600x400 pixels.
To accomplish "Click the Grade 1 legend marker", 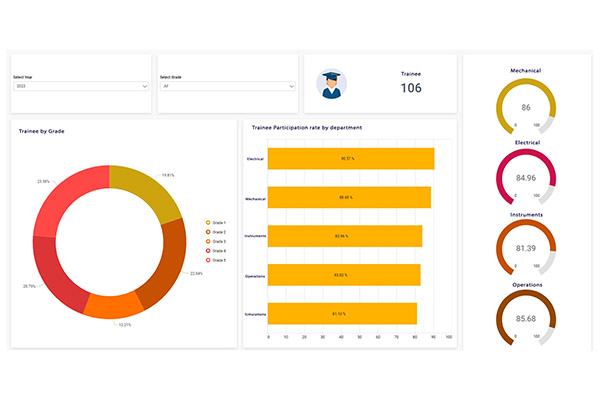I will point(208,223).
